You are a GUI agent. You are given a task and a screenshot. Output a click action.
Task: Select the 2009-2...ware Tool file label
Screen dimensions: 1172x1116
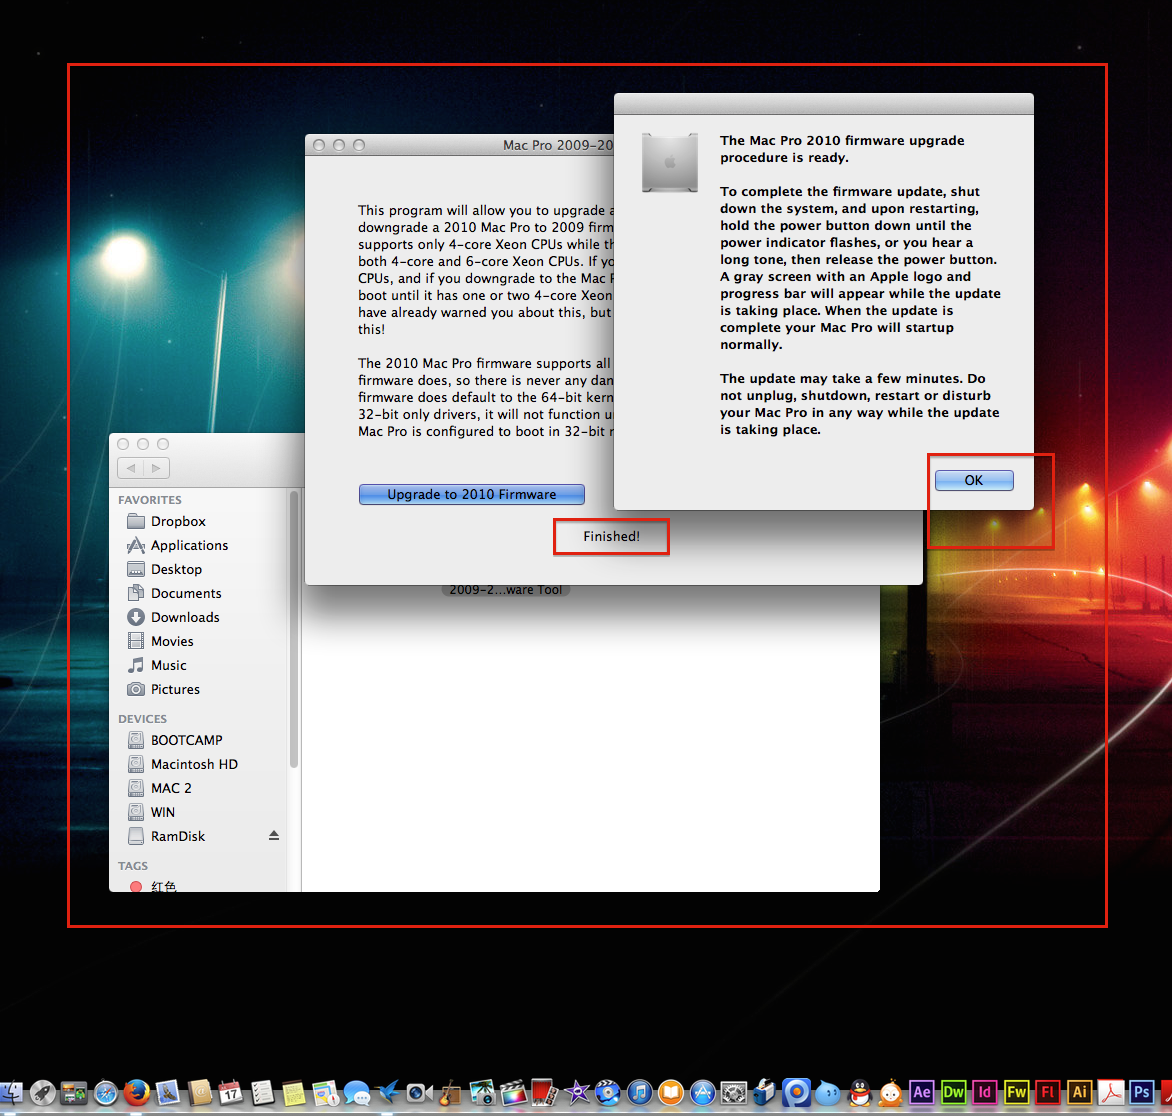pyautogui.click(x=506, y=590)
